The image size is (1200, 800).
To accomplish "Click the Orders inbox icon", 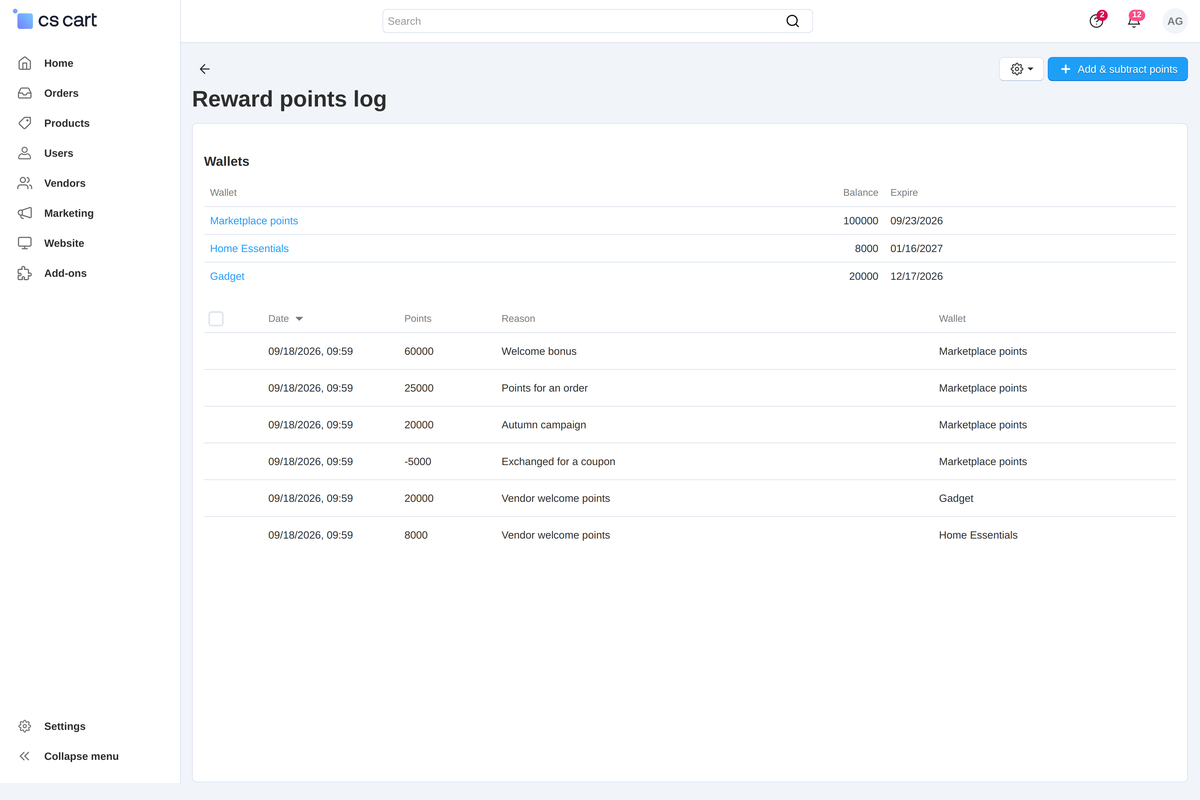I will coord(25,93).
